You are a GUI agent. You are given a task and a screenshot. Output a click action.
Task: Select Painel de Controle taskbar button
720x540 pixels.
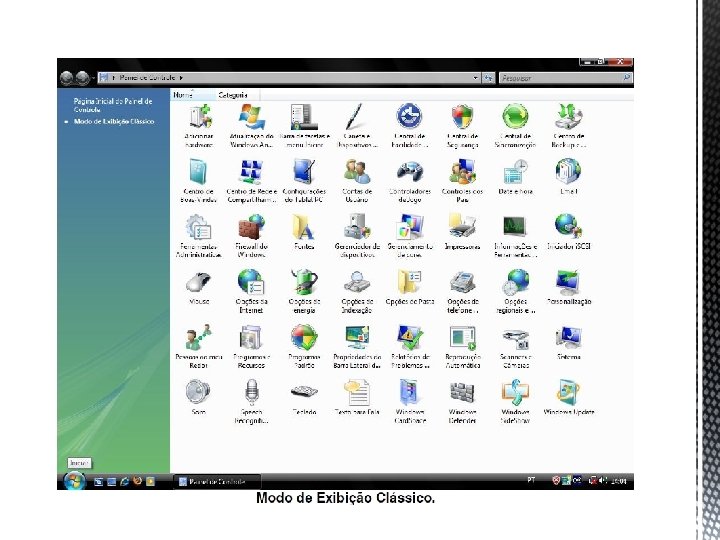point(217,482)
